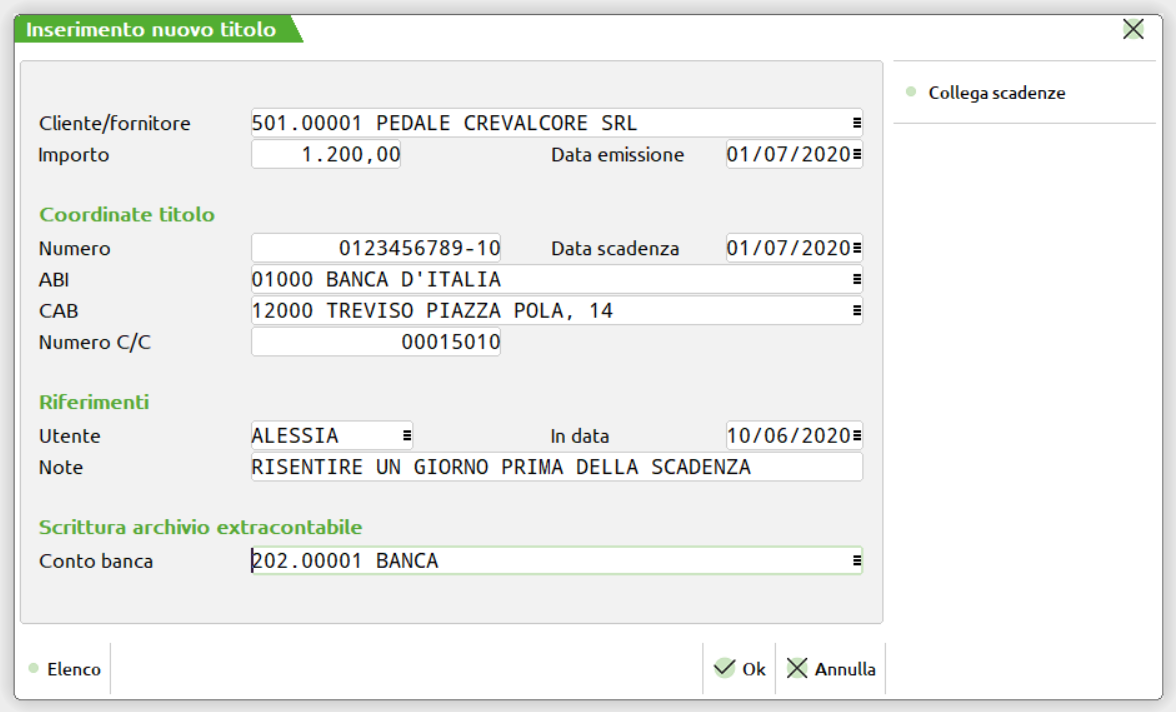Open the Cliente/fornitore lookup list icon
This screenshot has height=712, width=1176.
(x=856, y=123)
